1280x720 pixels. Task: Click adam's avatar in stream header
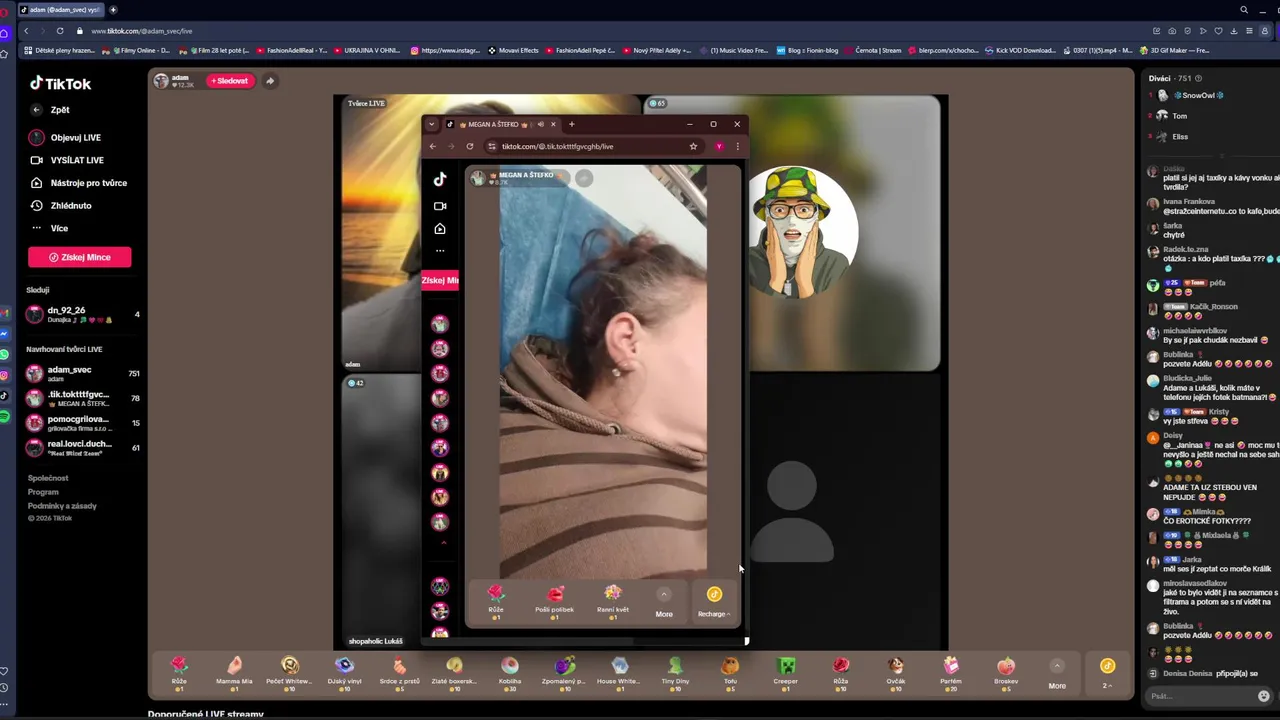(161, 81)
